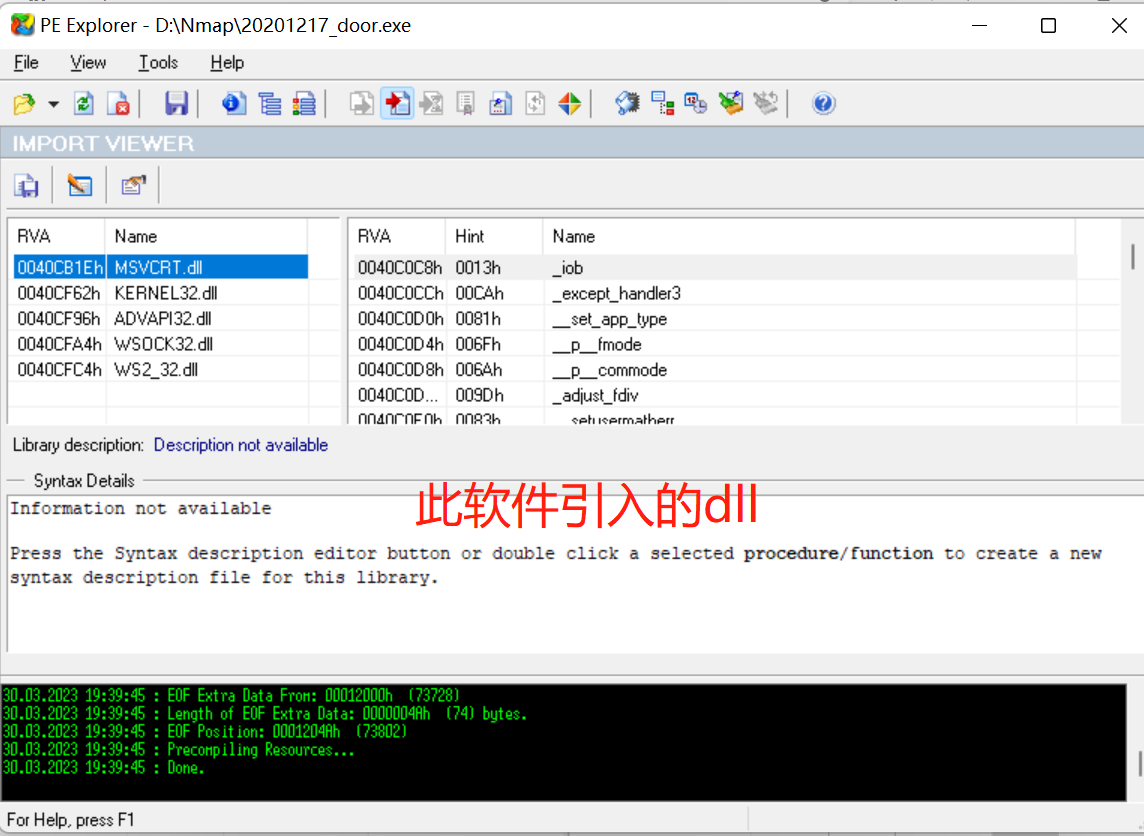The width and height of the screenshot is (1144, 836).
Task: Click the grayed-out unpacker plug-in icon
Action: [765, 104]
